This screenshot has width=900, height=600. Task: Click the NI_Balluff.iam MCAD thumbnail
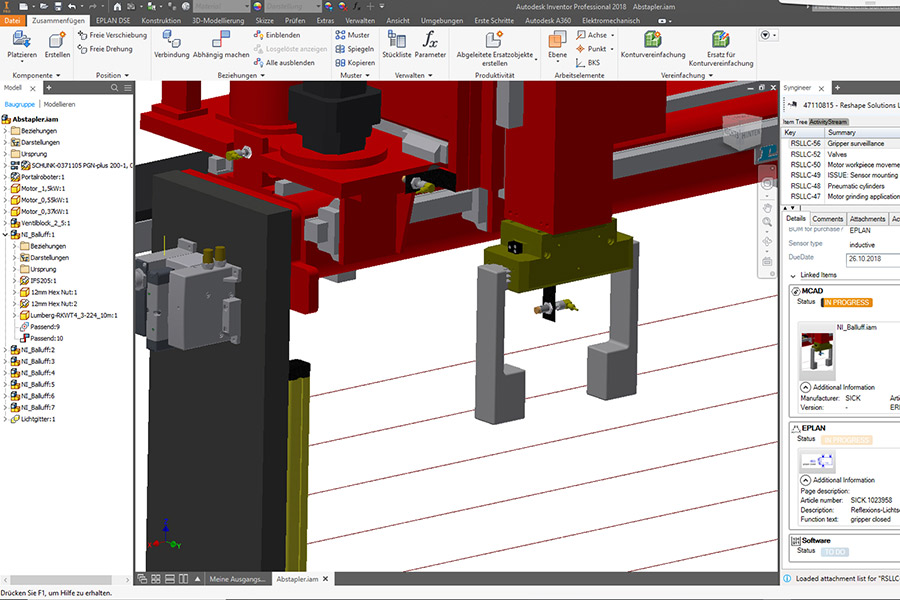tap(817, 351)
